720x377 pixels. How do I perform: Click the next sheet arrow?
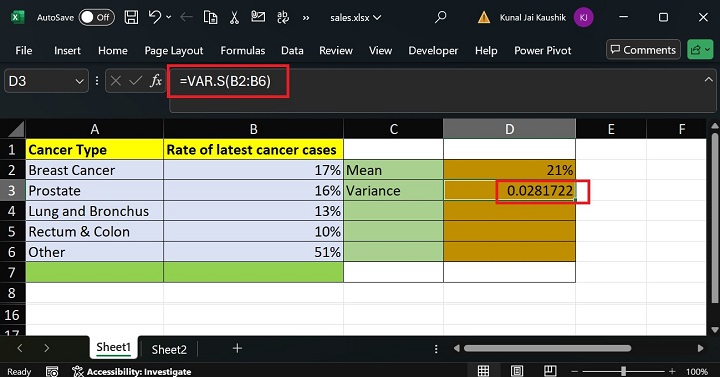[x=46, y=348]
